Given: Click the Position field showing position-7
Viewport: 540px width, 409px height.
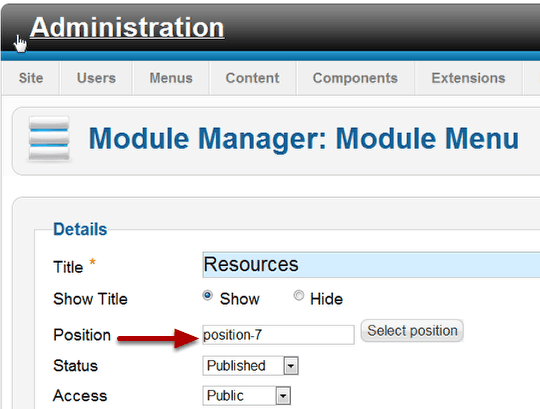Looking at the screenshot, I should point(278,335).
